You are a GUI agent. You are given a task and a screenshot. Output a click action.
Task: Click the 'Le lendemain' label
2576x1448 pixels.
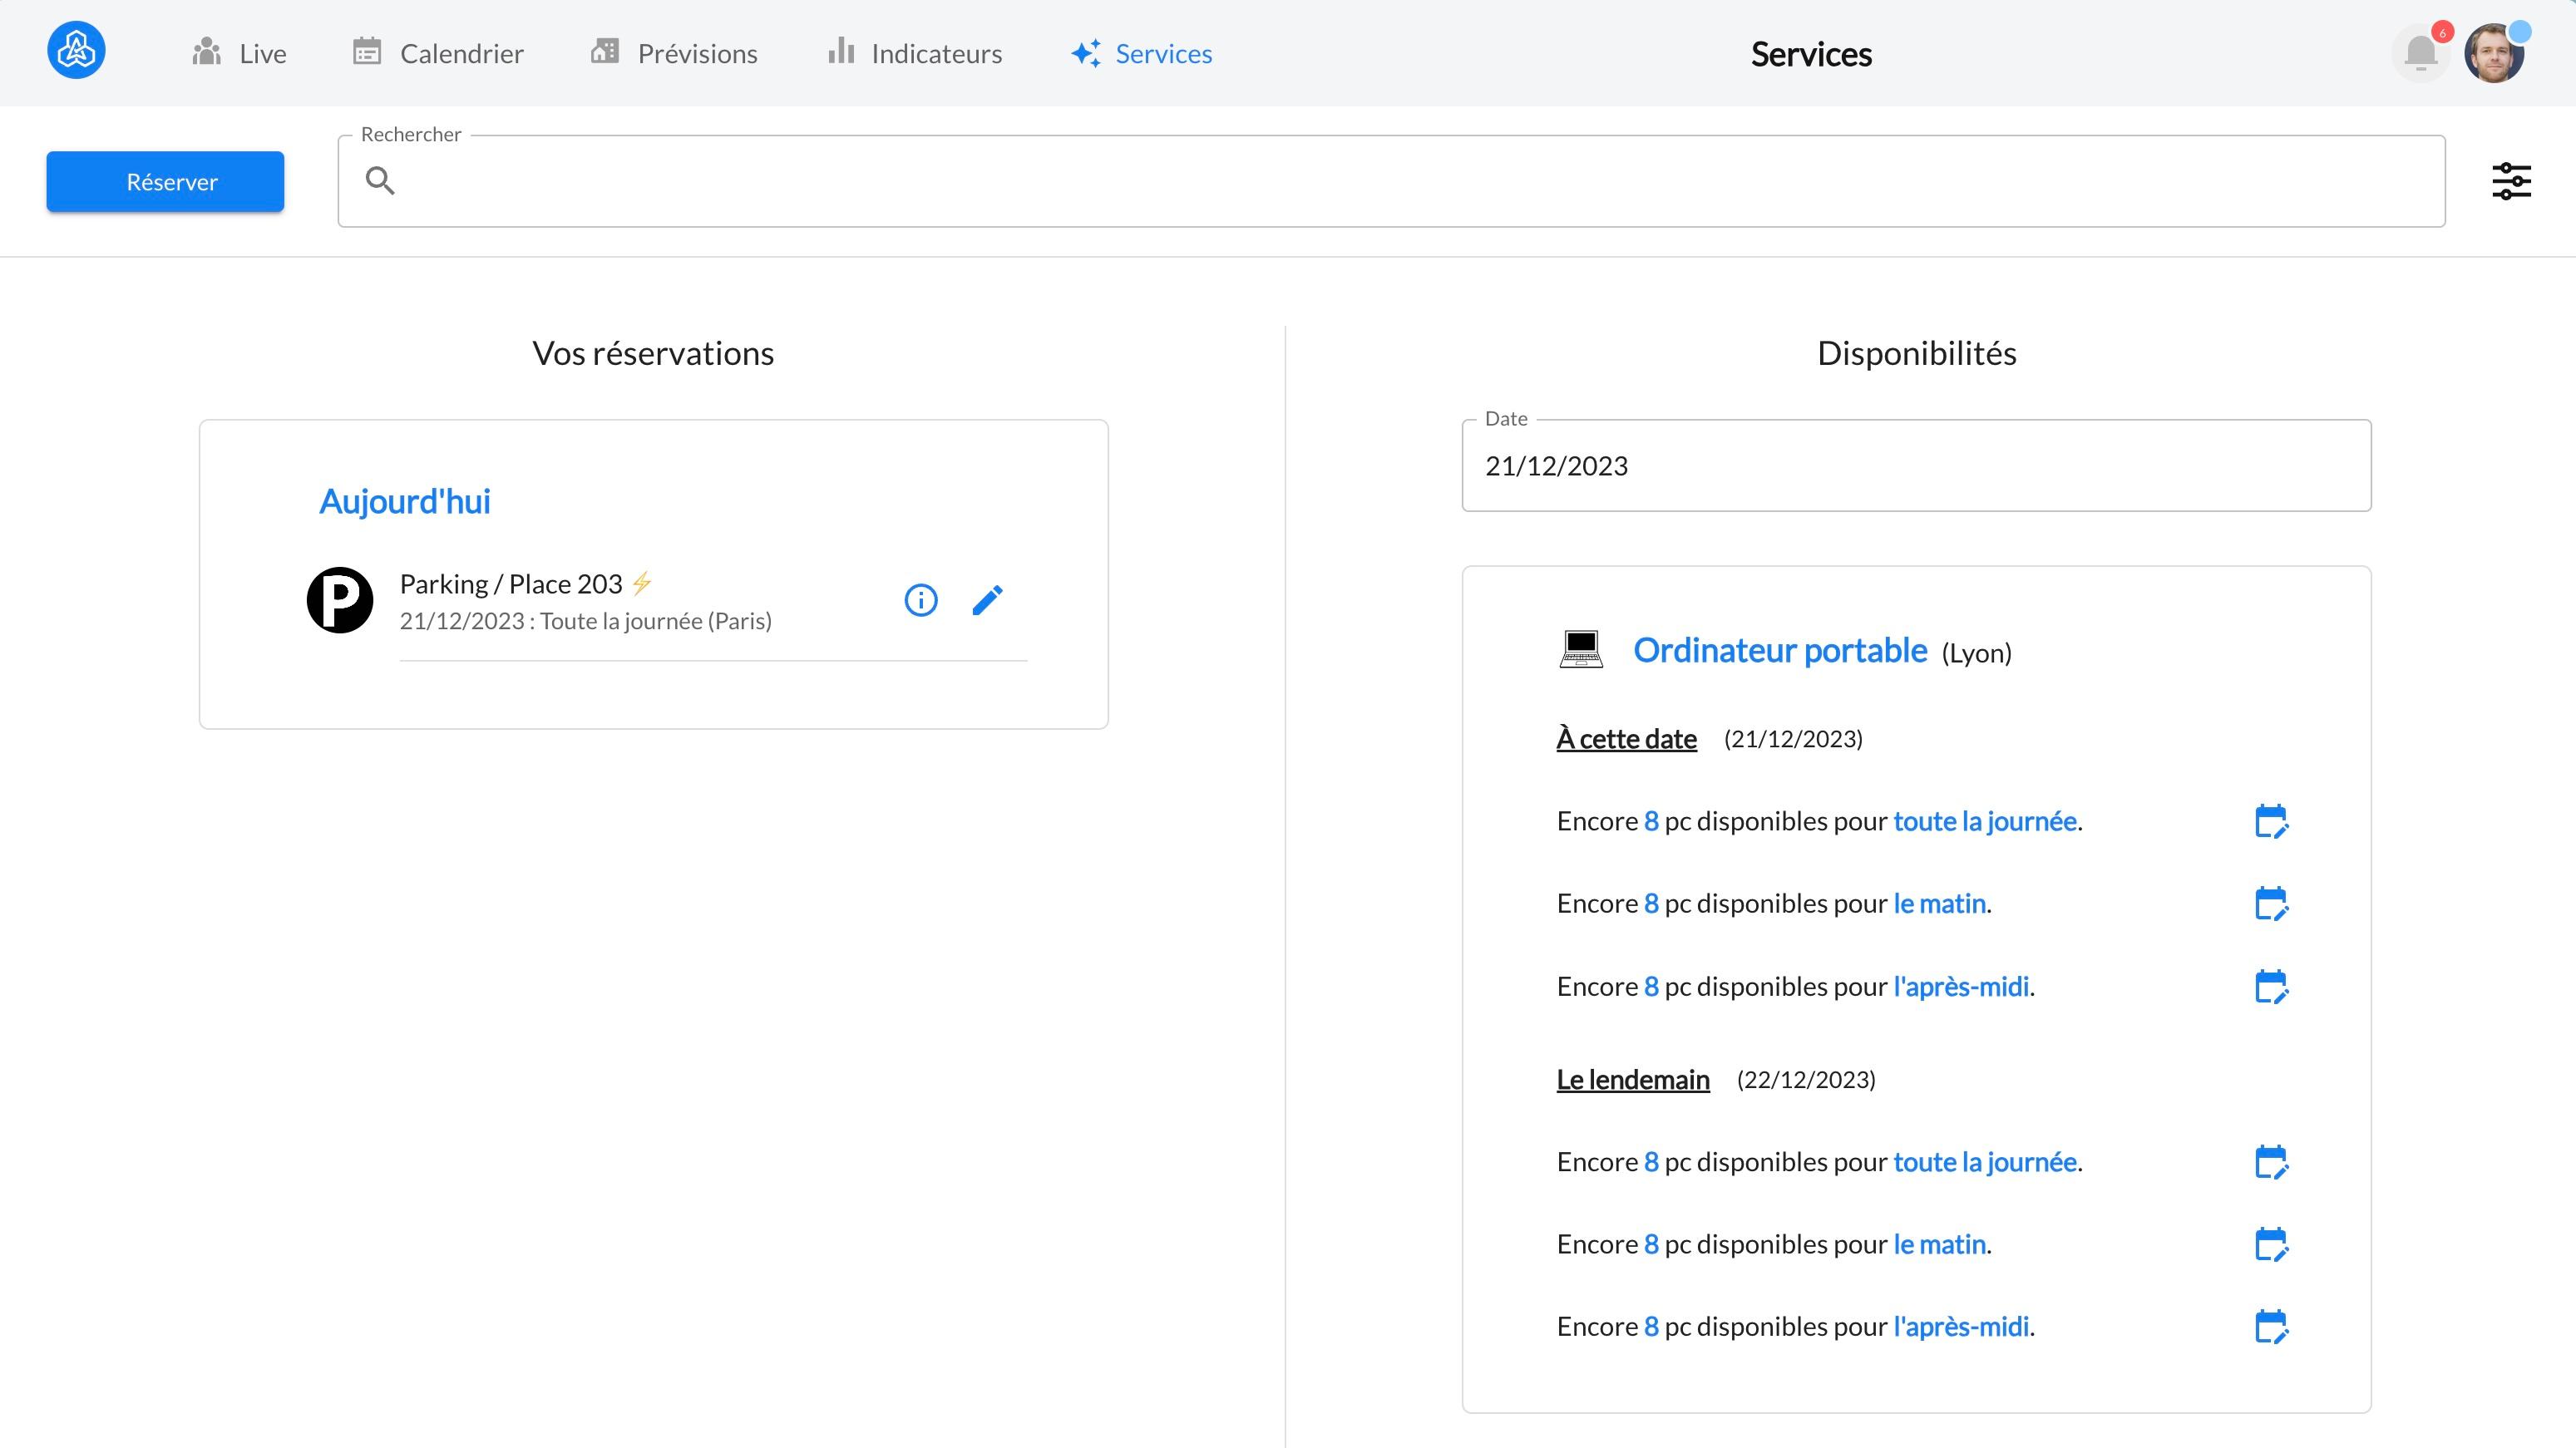click(1633, 1080)
